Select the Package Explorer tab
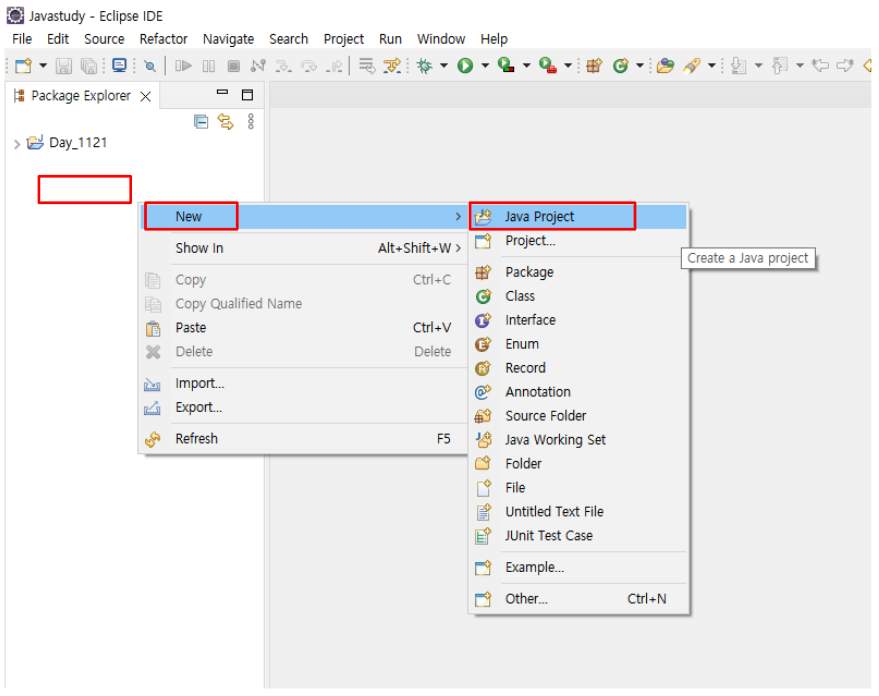Screen dimensions: 879x696 81,96
